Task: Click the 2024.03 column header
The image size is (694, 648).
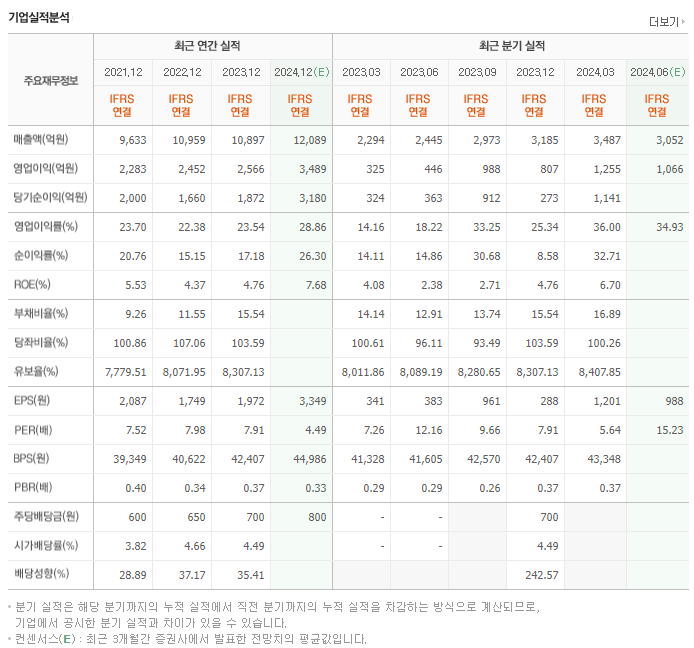Action: coord(595,72)
